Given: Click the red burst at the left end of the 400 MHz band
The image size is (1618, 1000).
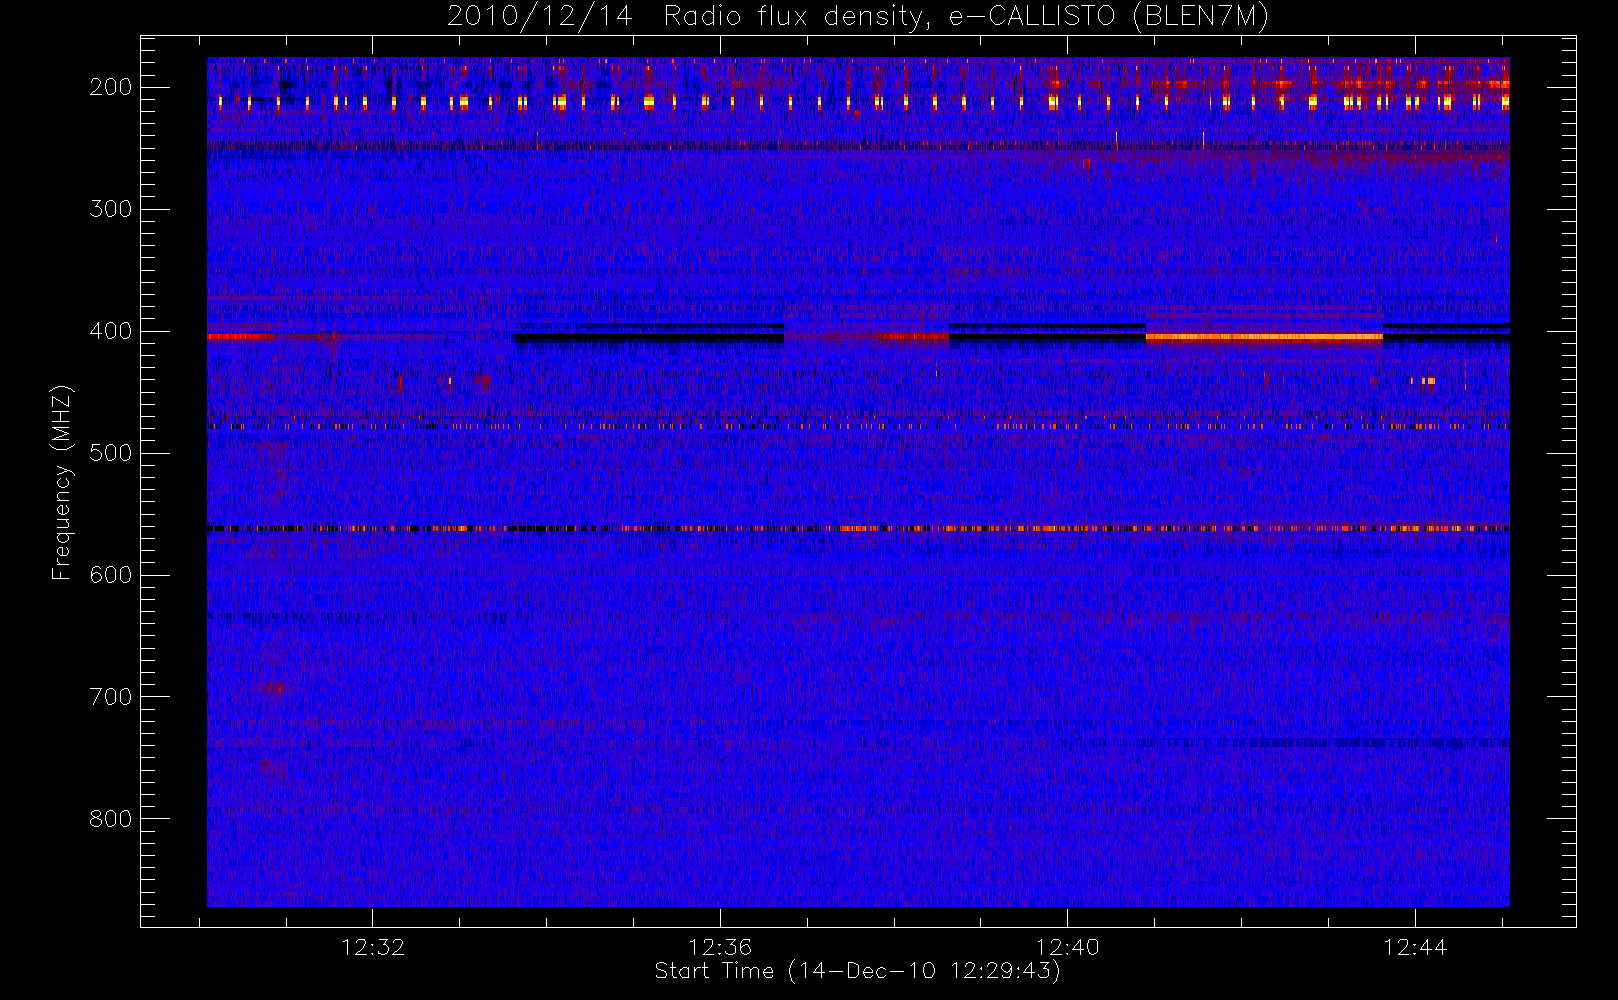Looking at the screenshot, I should pyautogui.click(x=240, y=337).
